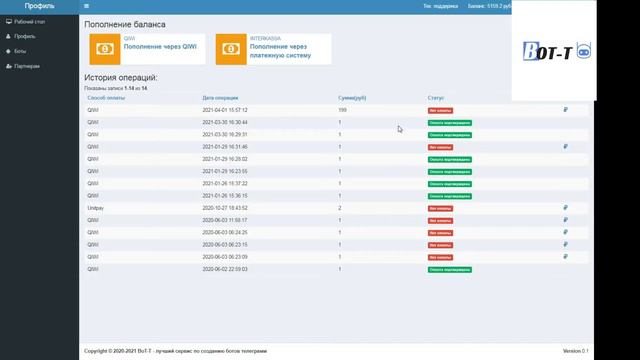Open Рабочий стол in the sidebar
Viewport: 640px width, 360px height.
click(29, 22)
